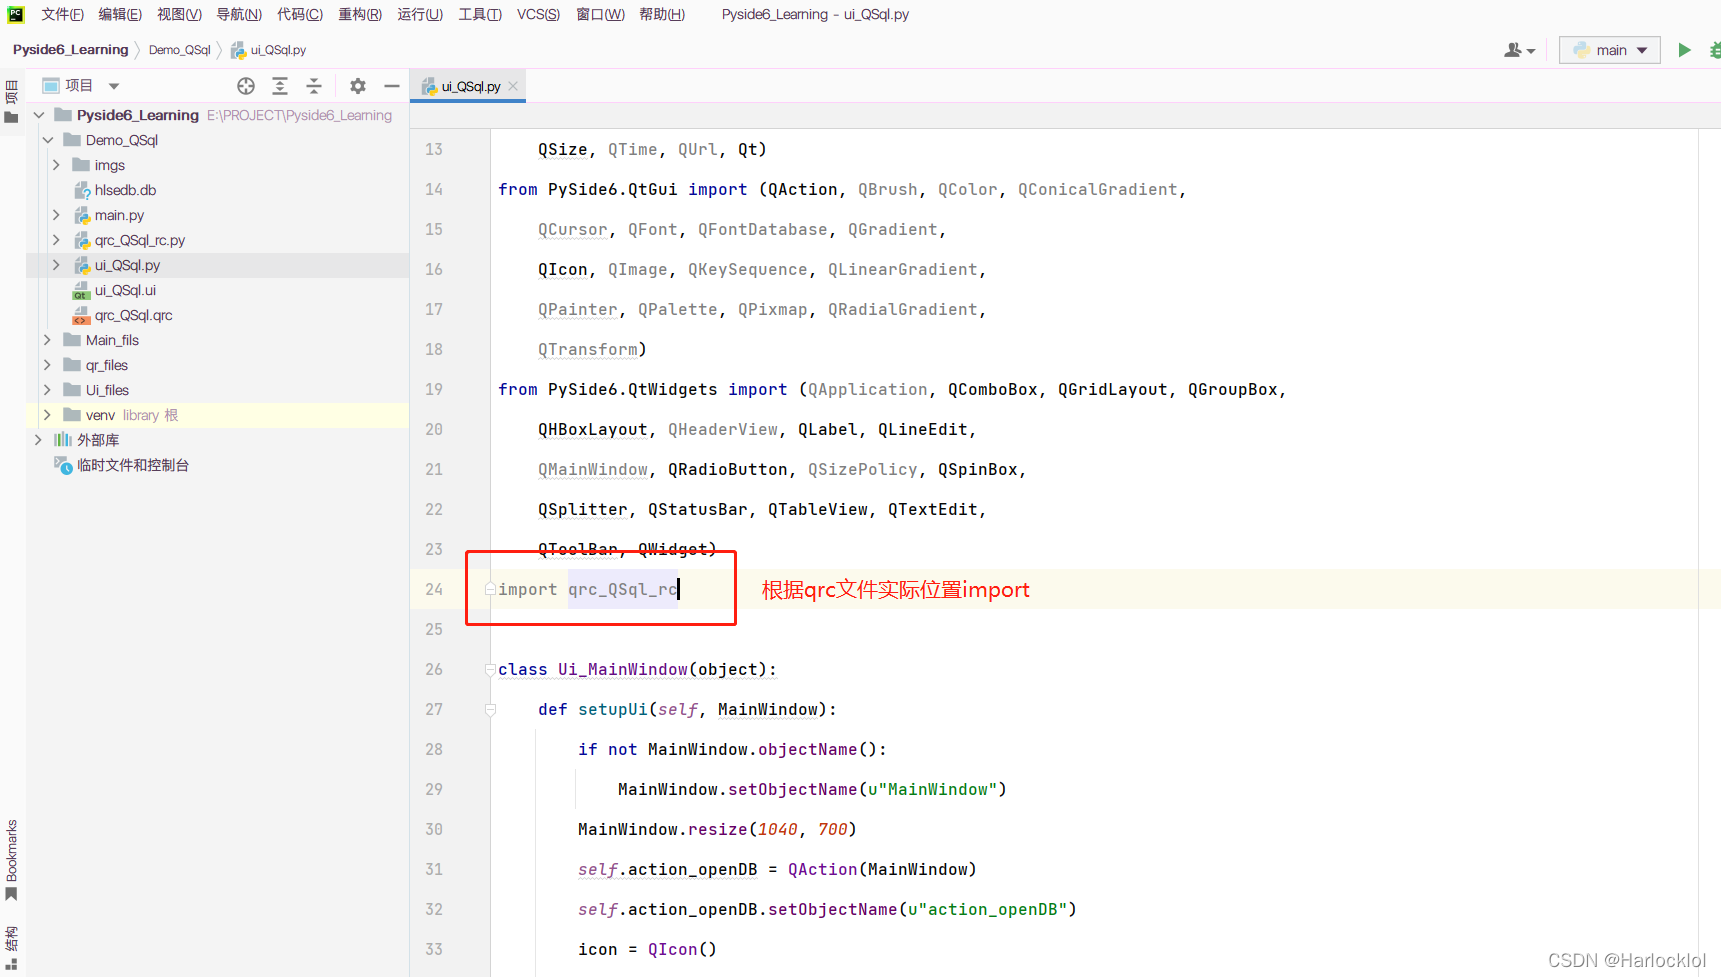Click the QTransform import on line 18

[588, 349]
